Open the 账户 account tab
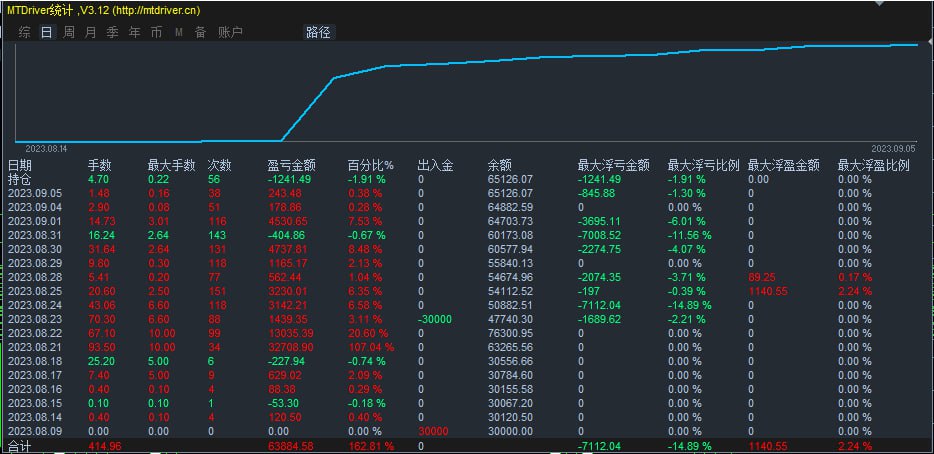Screen dimensions: 934x454 (x=230, y=32)
